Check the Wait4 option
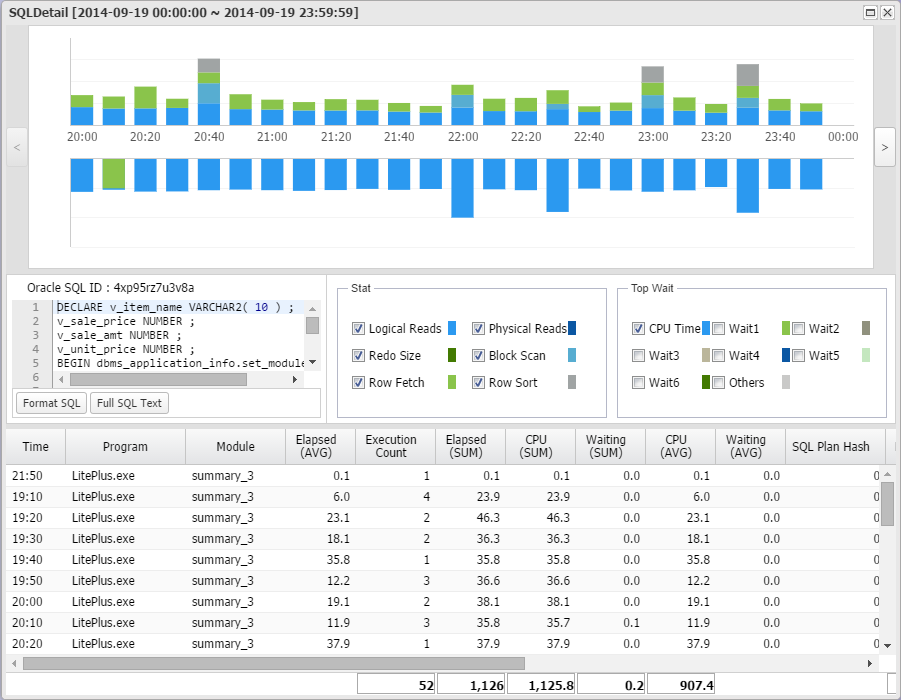 718,355
